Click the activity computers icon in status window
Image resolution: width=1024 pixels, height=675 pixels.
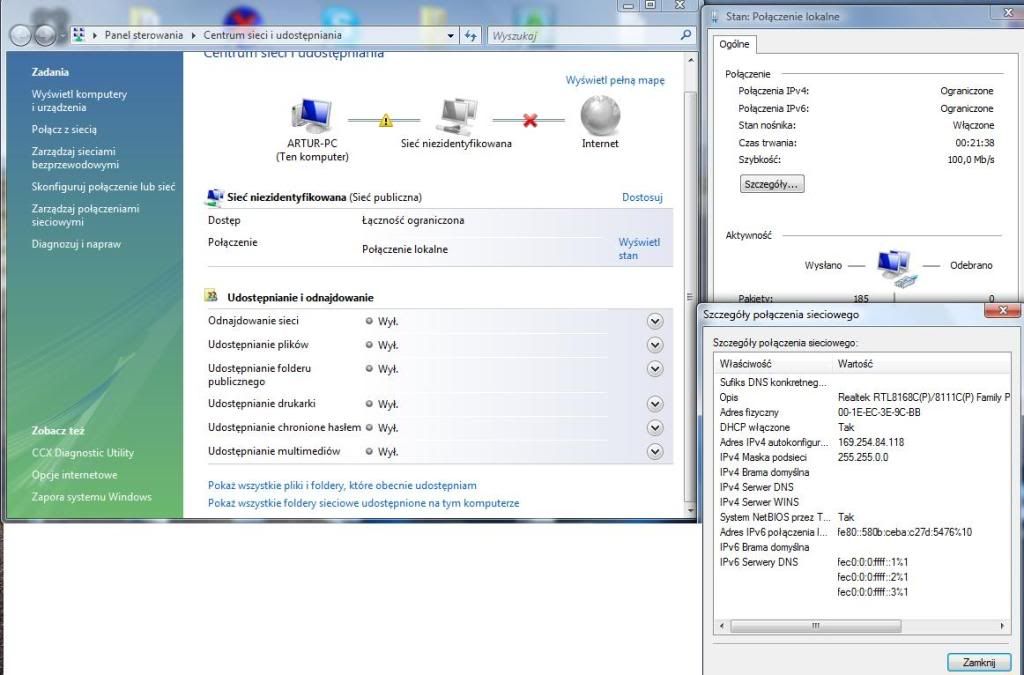tap(895, 268)
